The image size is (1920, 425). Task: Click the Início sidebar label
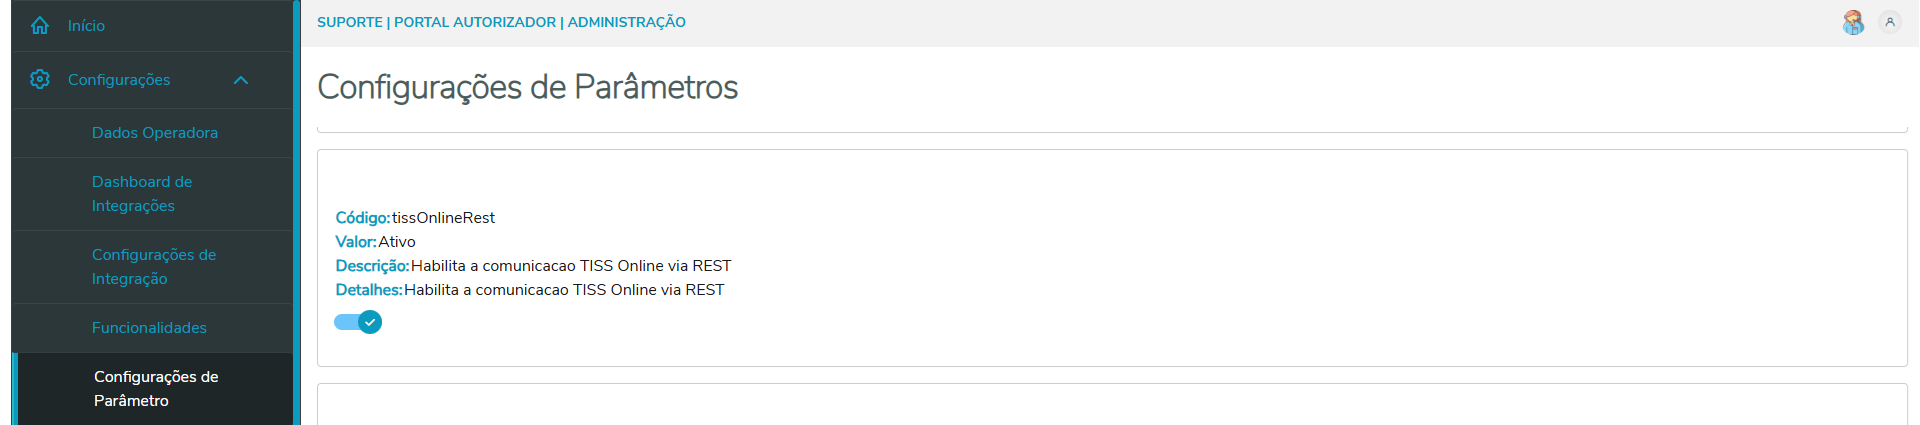click(x=86, y=26)
